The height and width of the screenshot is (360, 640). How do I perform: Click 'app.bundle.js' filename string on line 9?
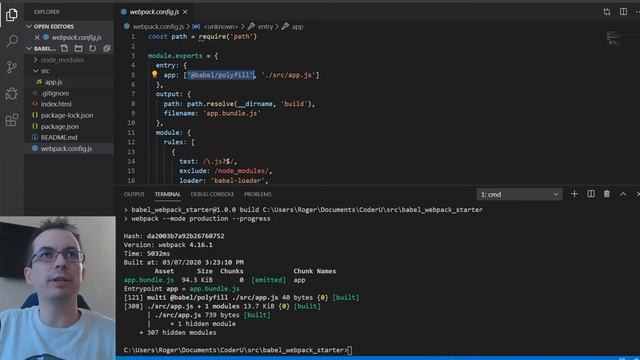tap(231, 113)
